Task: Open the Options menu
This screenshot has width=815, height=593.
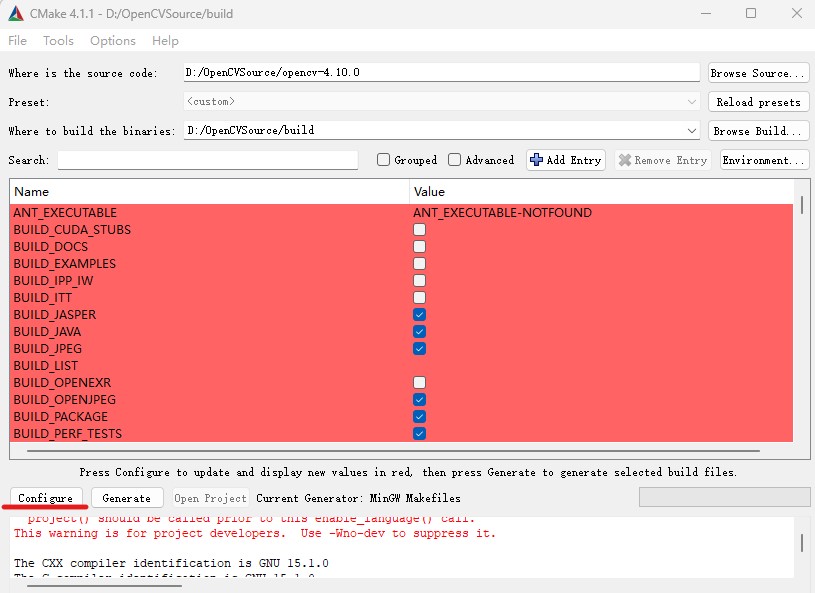Action: pyautogui.click(x=113, y=41)
